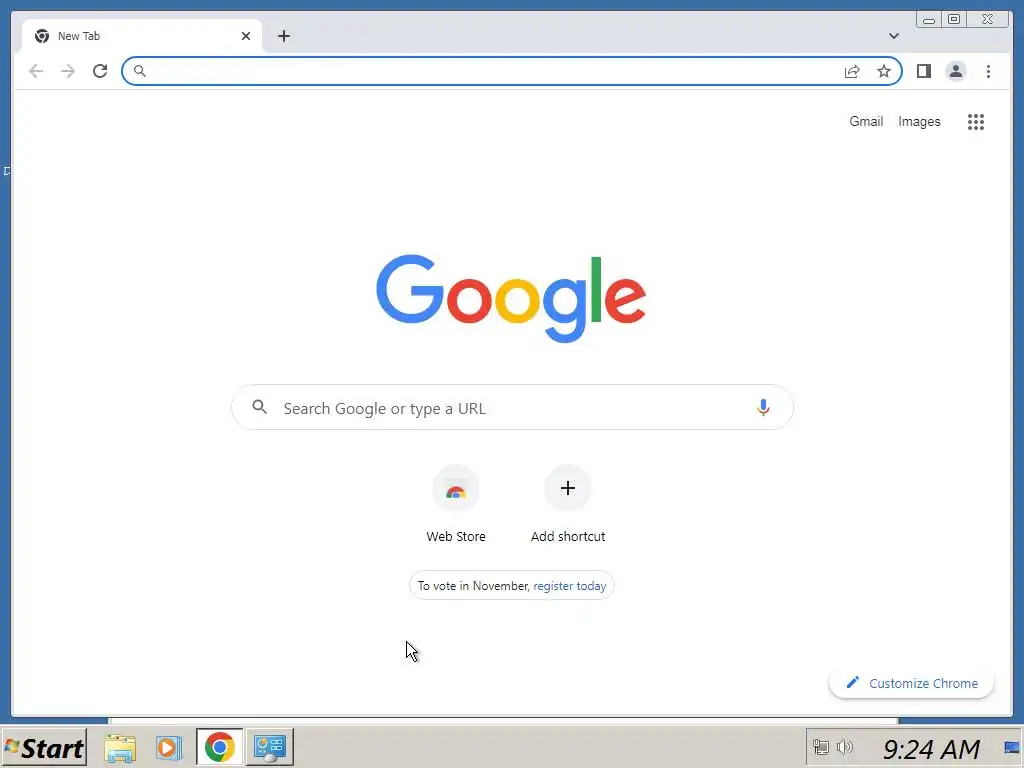Click the Google logo

511,298
